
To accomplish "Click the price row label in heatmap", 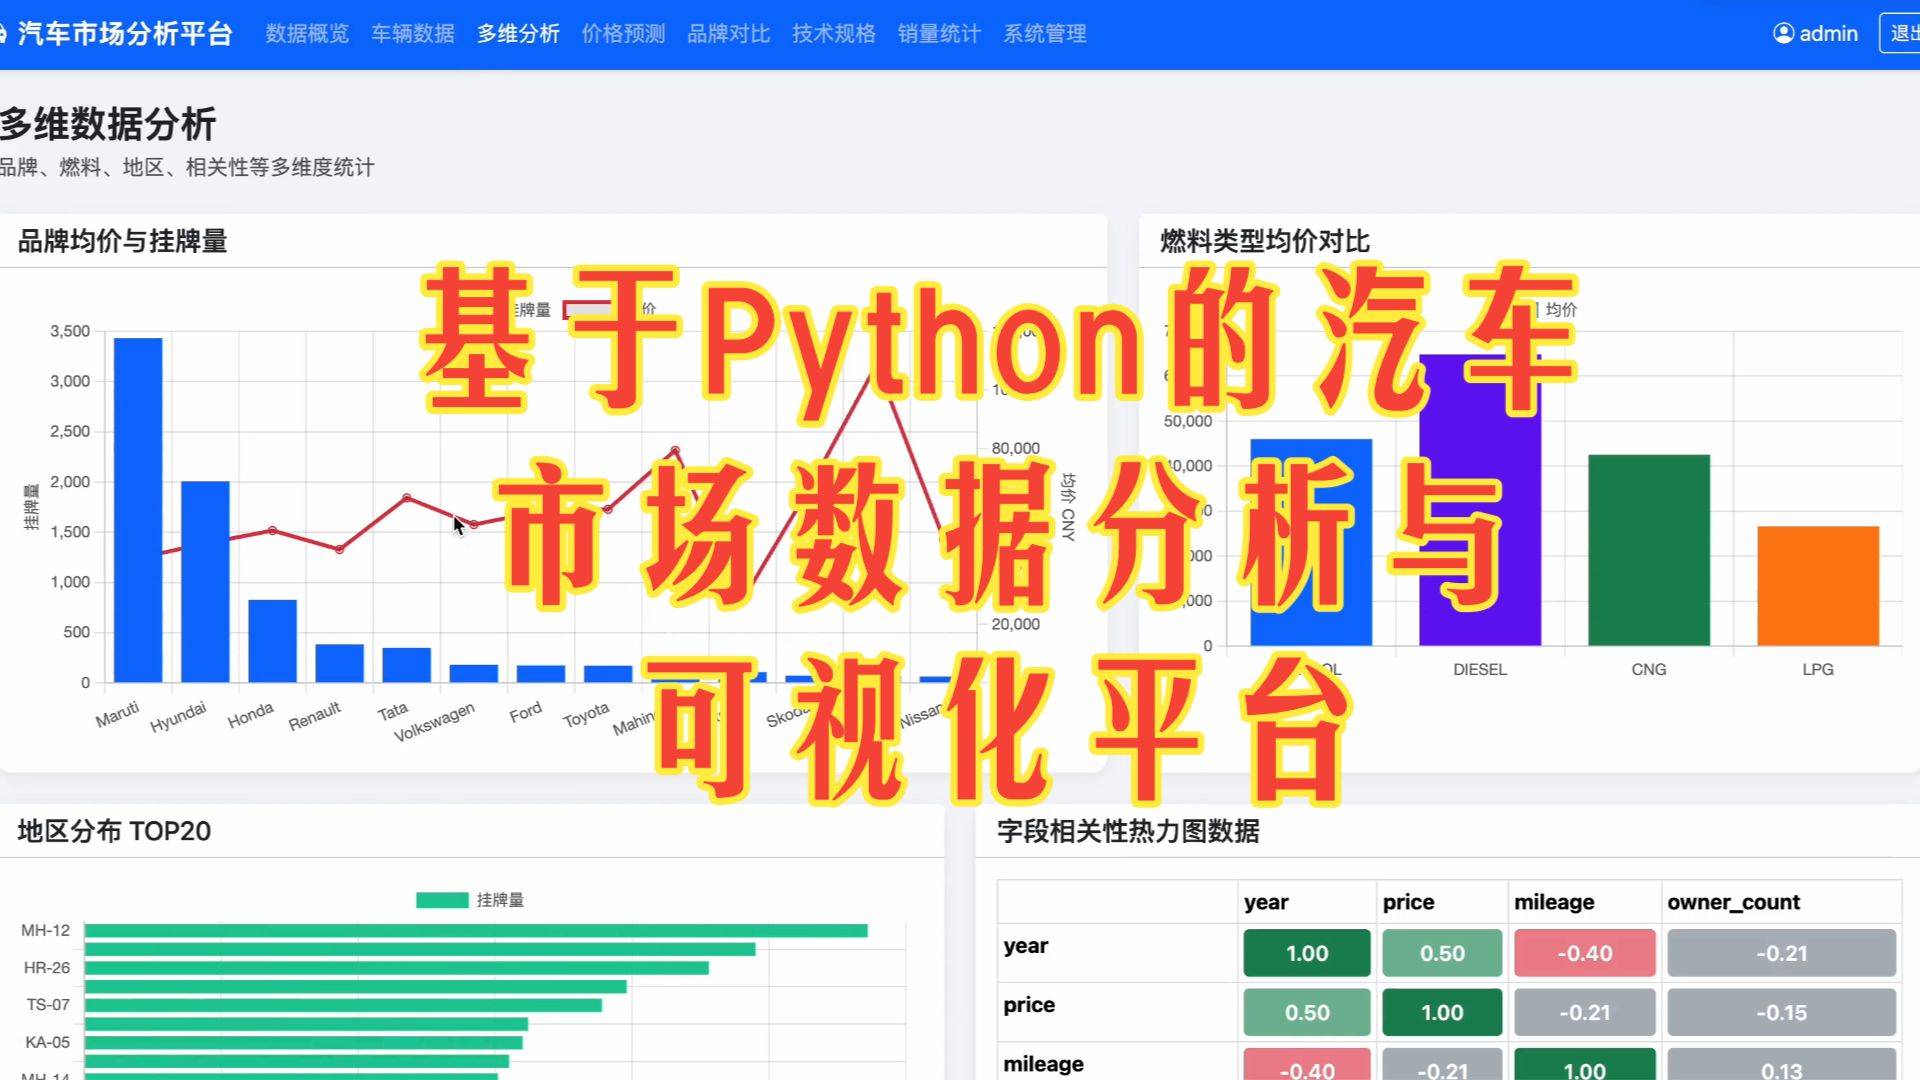I will pos(1029,1005).
